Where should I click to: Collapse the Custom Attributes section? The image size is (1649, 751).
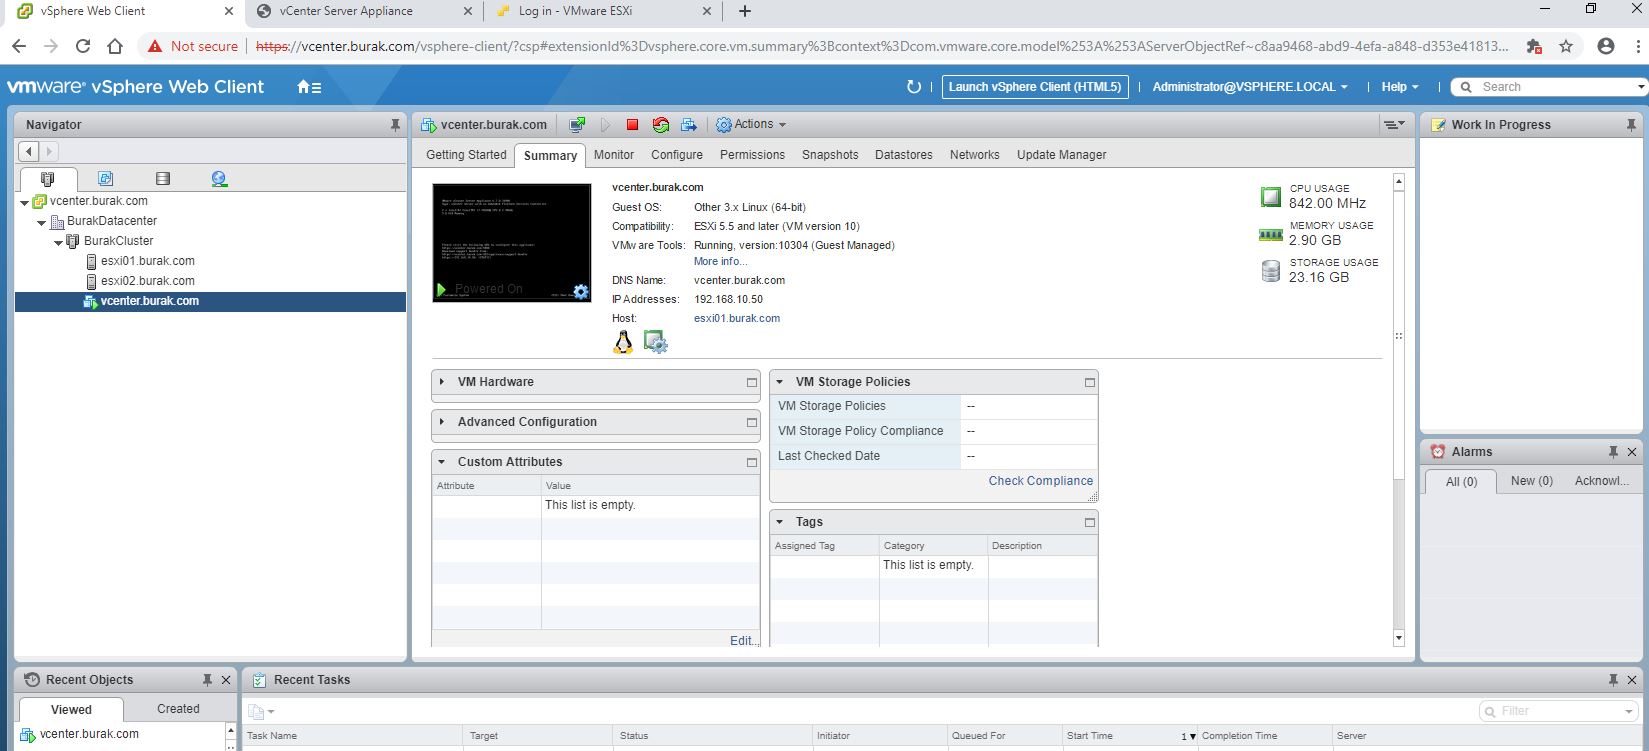(x=442, y=462)
